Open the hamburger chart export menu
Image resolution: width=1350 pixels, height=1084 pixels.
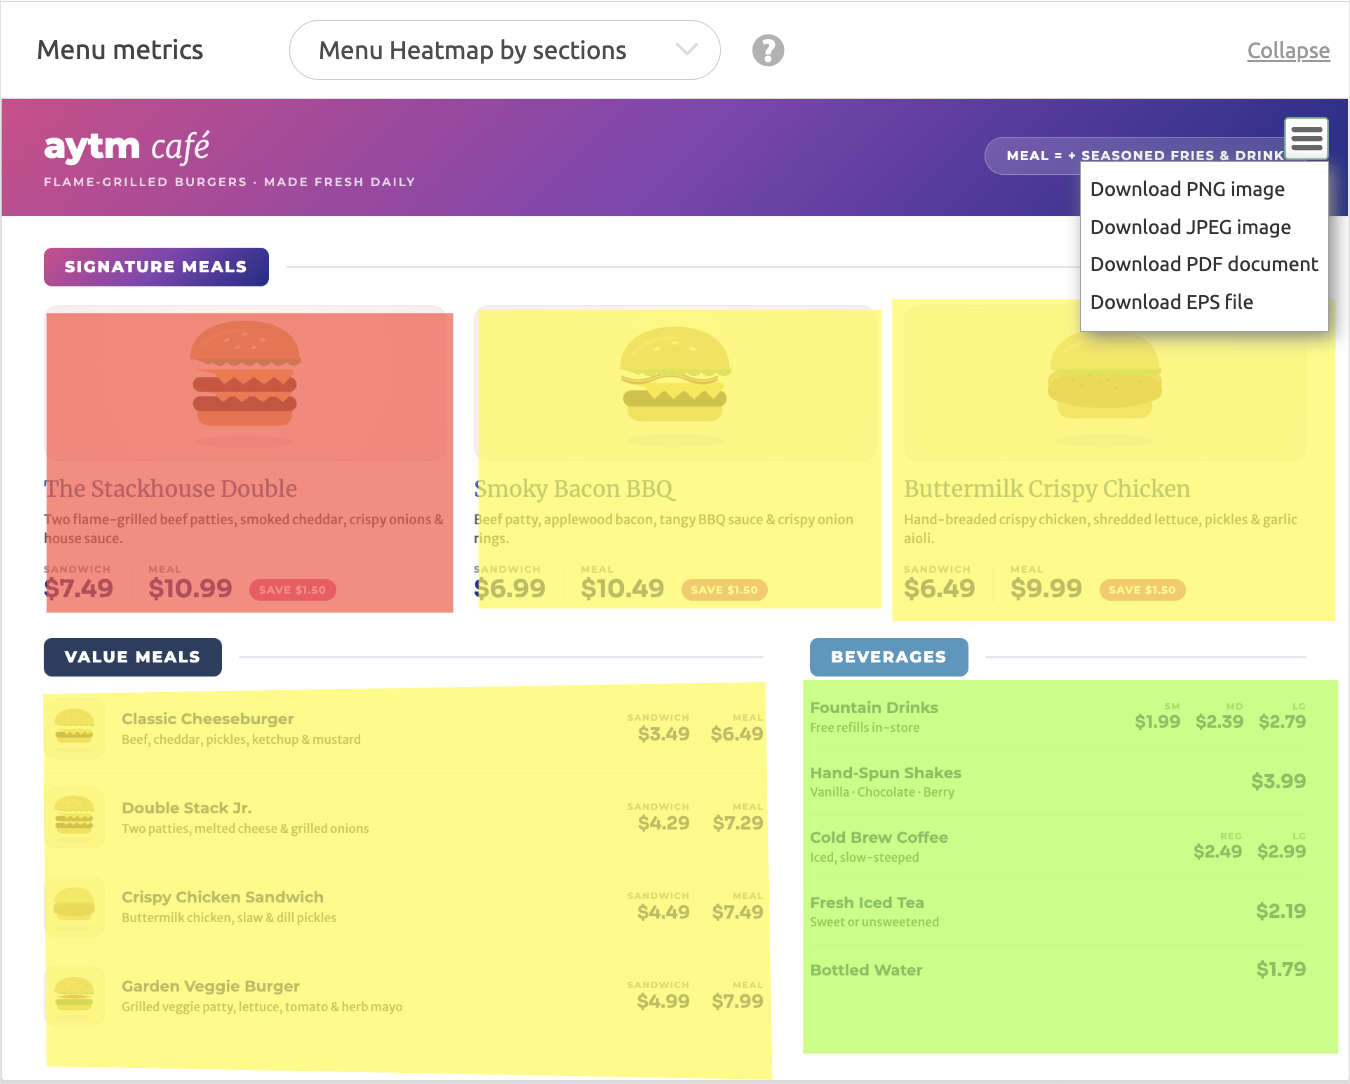coord(1306,138)
